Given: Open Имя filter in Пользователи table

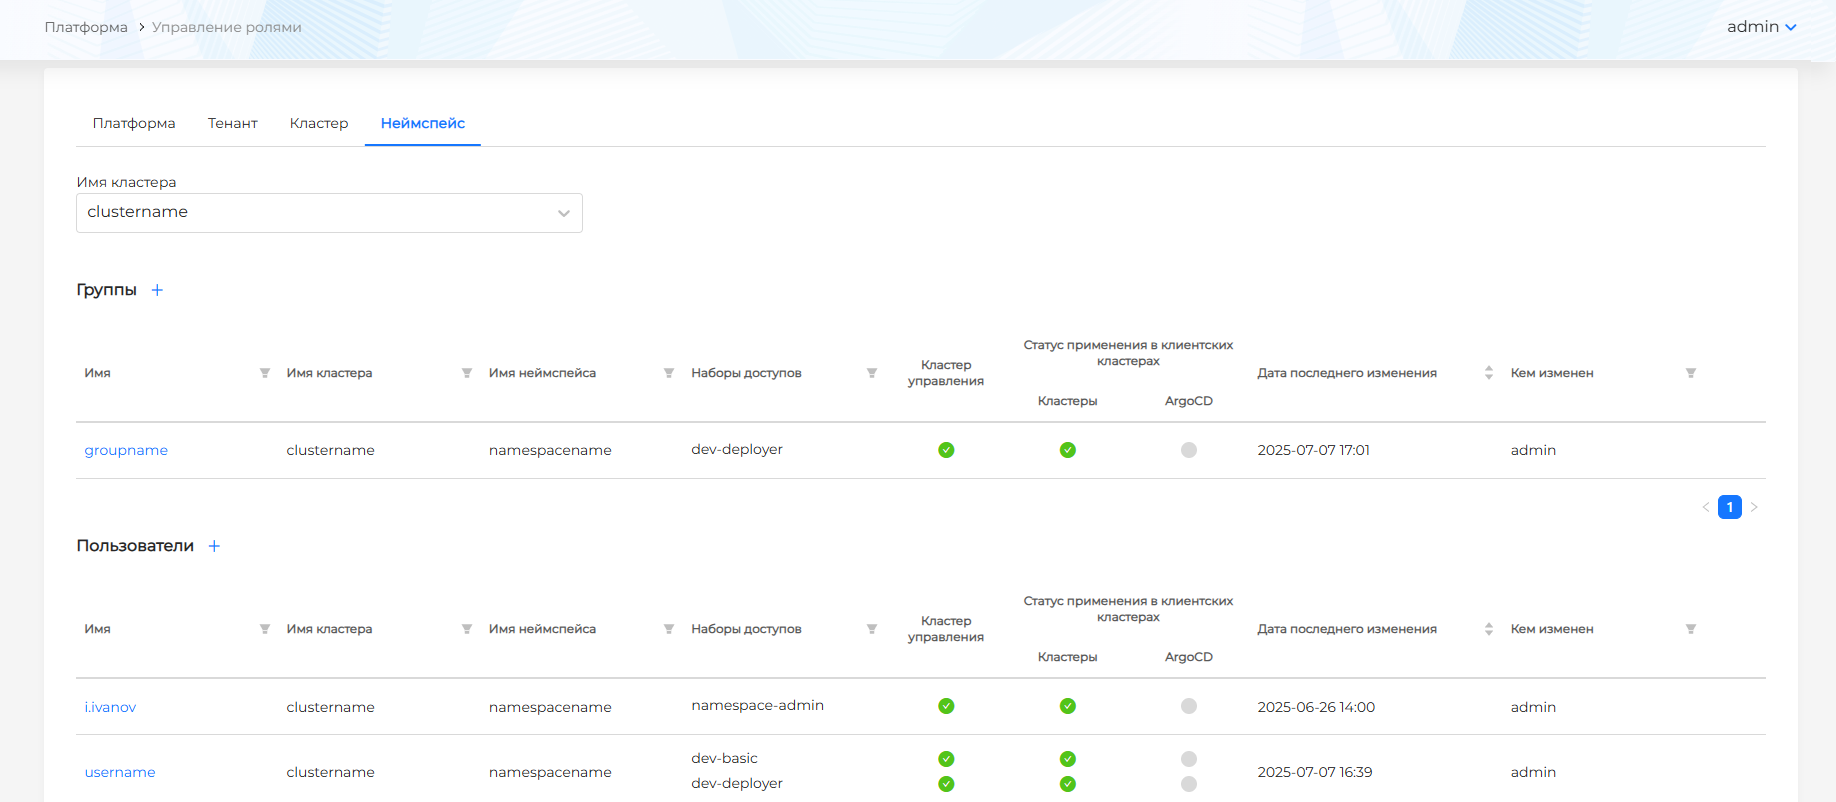Looking at the screenshot, I should pyautogui.click(x=265, y=629).
